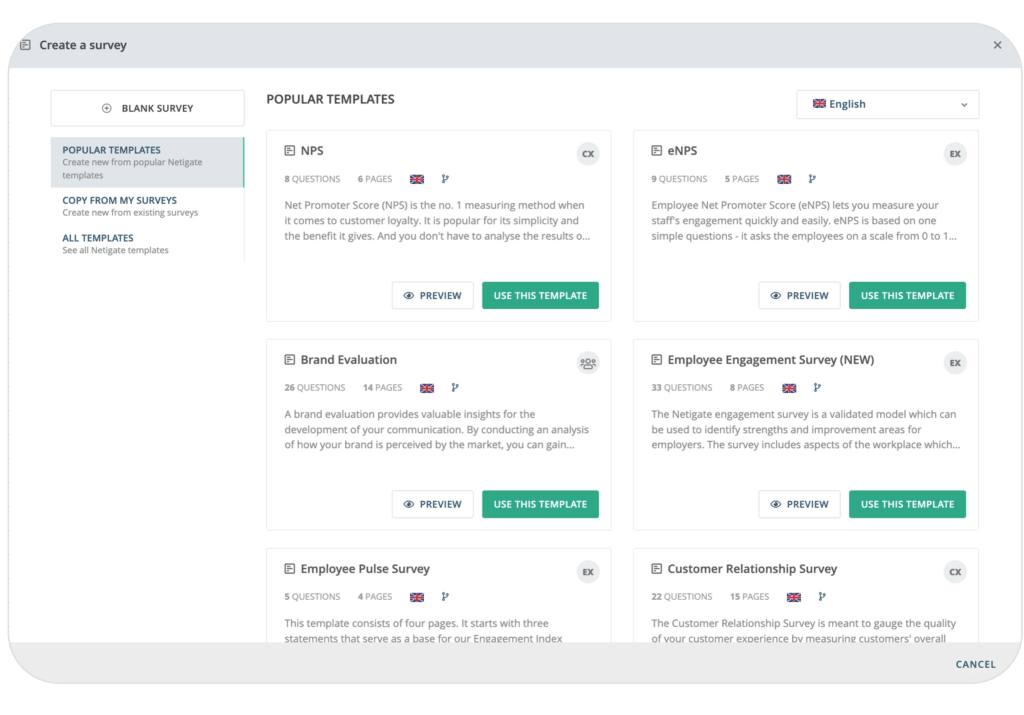Click the Customer Relationship Survey title
1024x715 pixels.
tap(752, 569)
